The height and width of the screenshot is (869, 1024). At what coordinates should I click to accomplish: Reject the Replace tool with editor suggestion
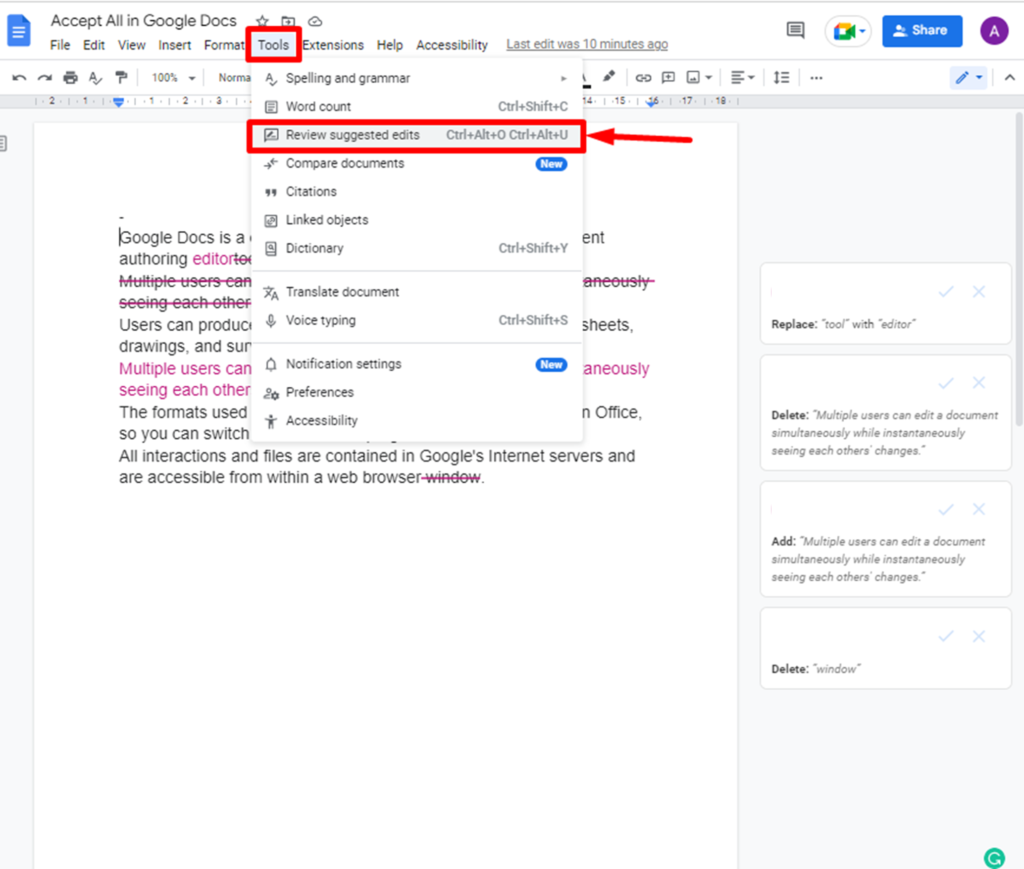click(x=978, y=292)
